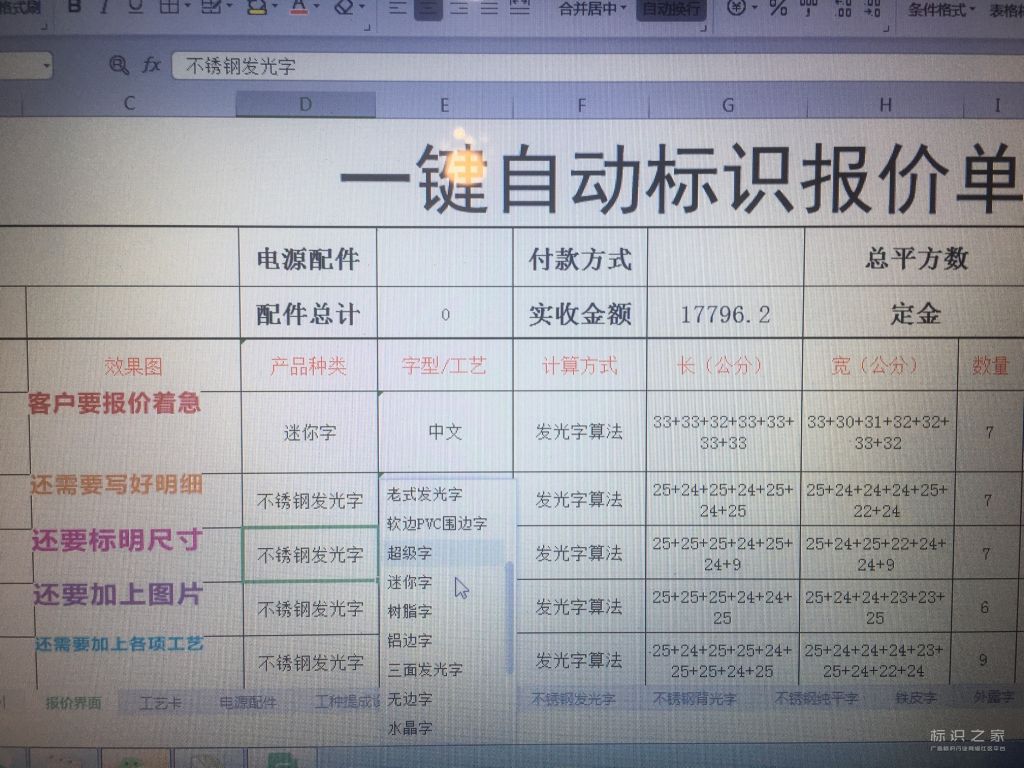Switch to the 不锈钢背光字 sheet tab
1024x768 pixels.
[694, 699]
